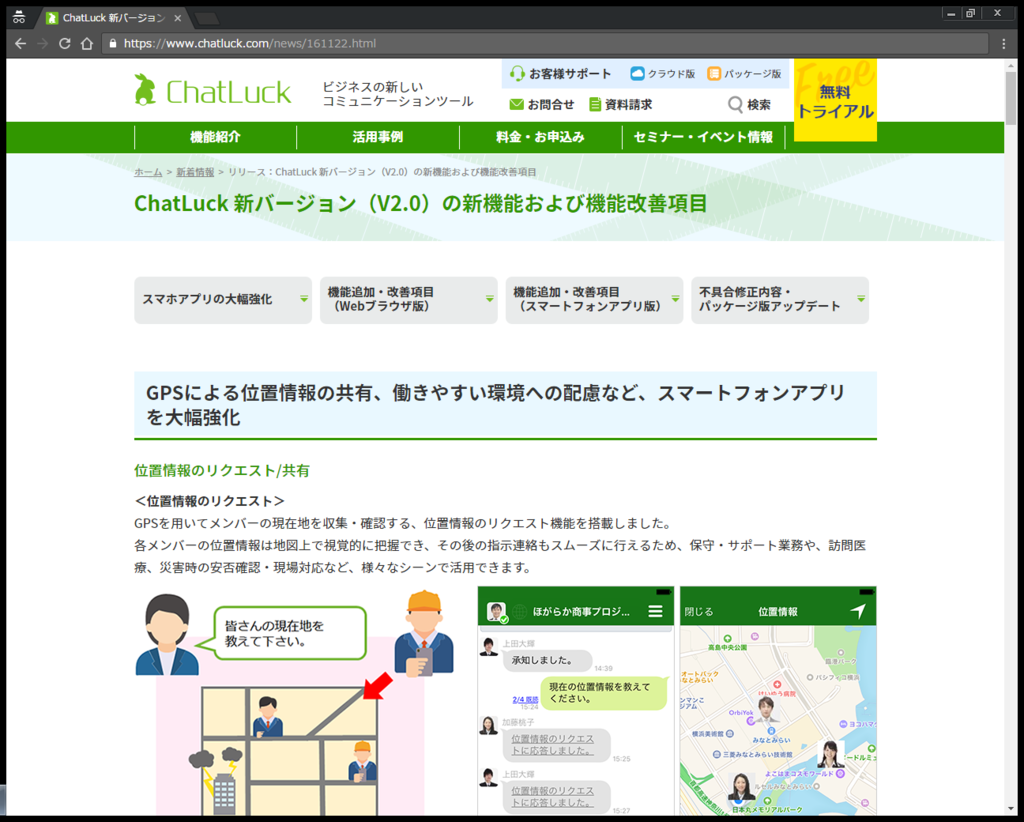This screenshot has width=1024, height=822.
Task: Click heading 位置情報のリクエスト/共有
Action: click(x=222, y=471)
